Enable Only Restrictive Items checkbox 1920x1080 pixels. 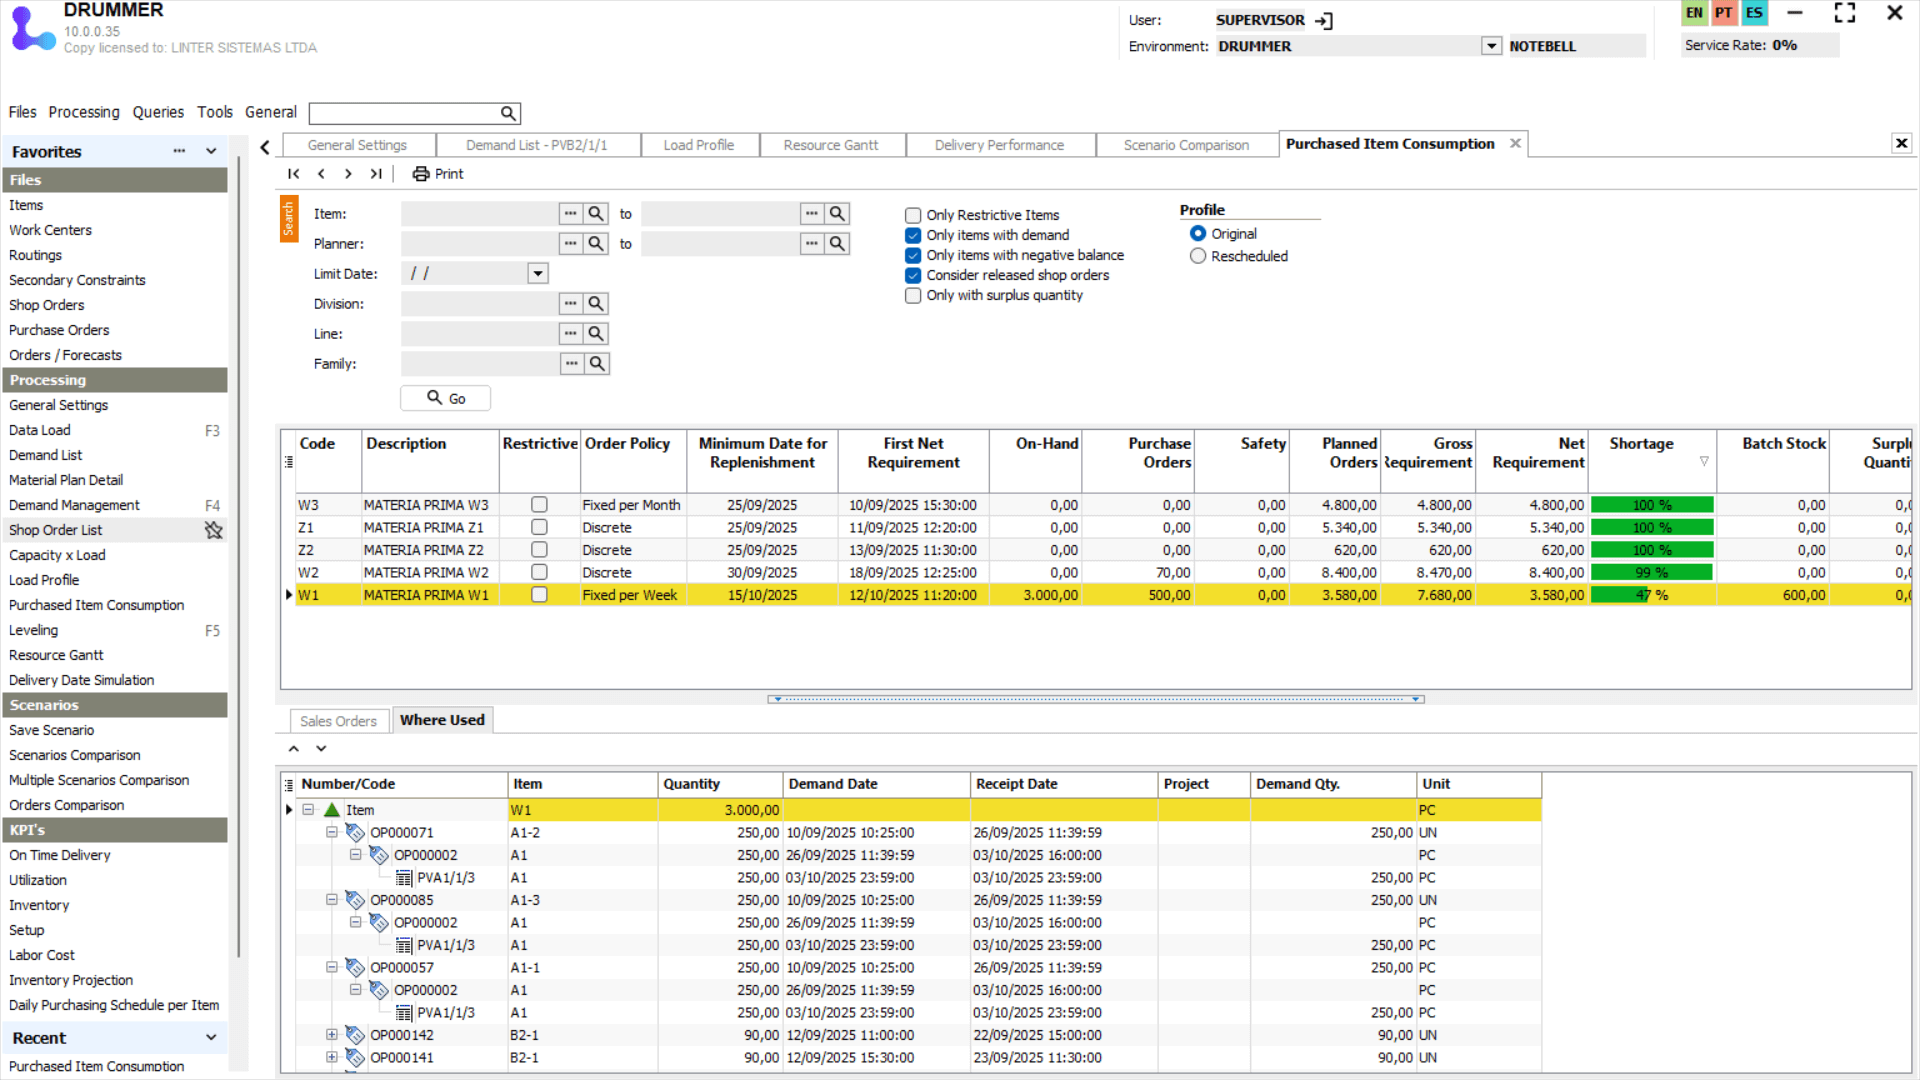coord(913,215)
